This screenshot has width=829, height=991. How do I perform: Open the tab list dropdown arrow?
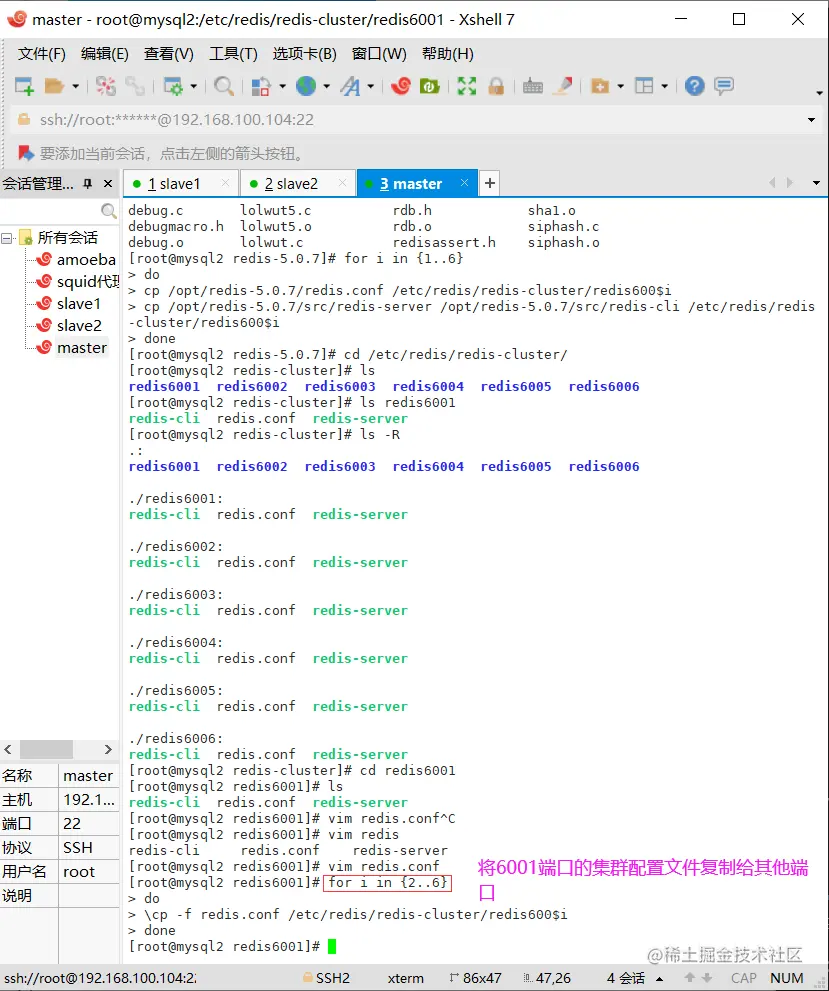tap(816, 183)
